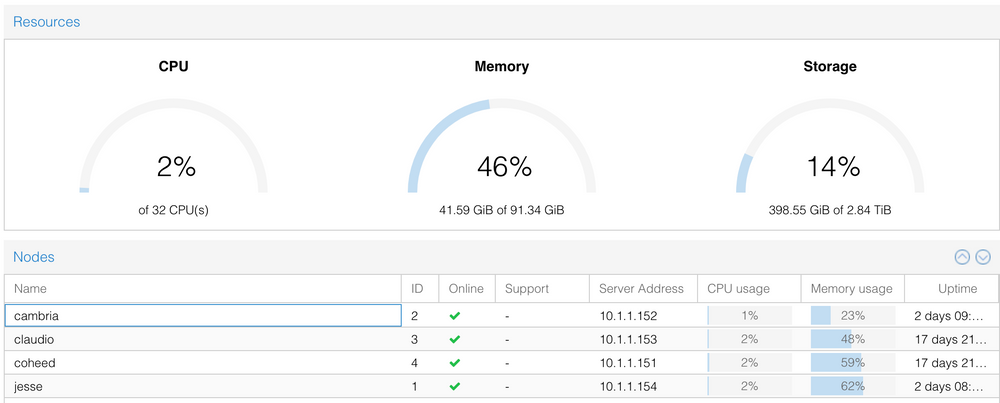Click green online checkmark for cambria

tap(455, 316)
